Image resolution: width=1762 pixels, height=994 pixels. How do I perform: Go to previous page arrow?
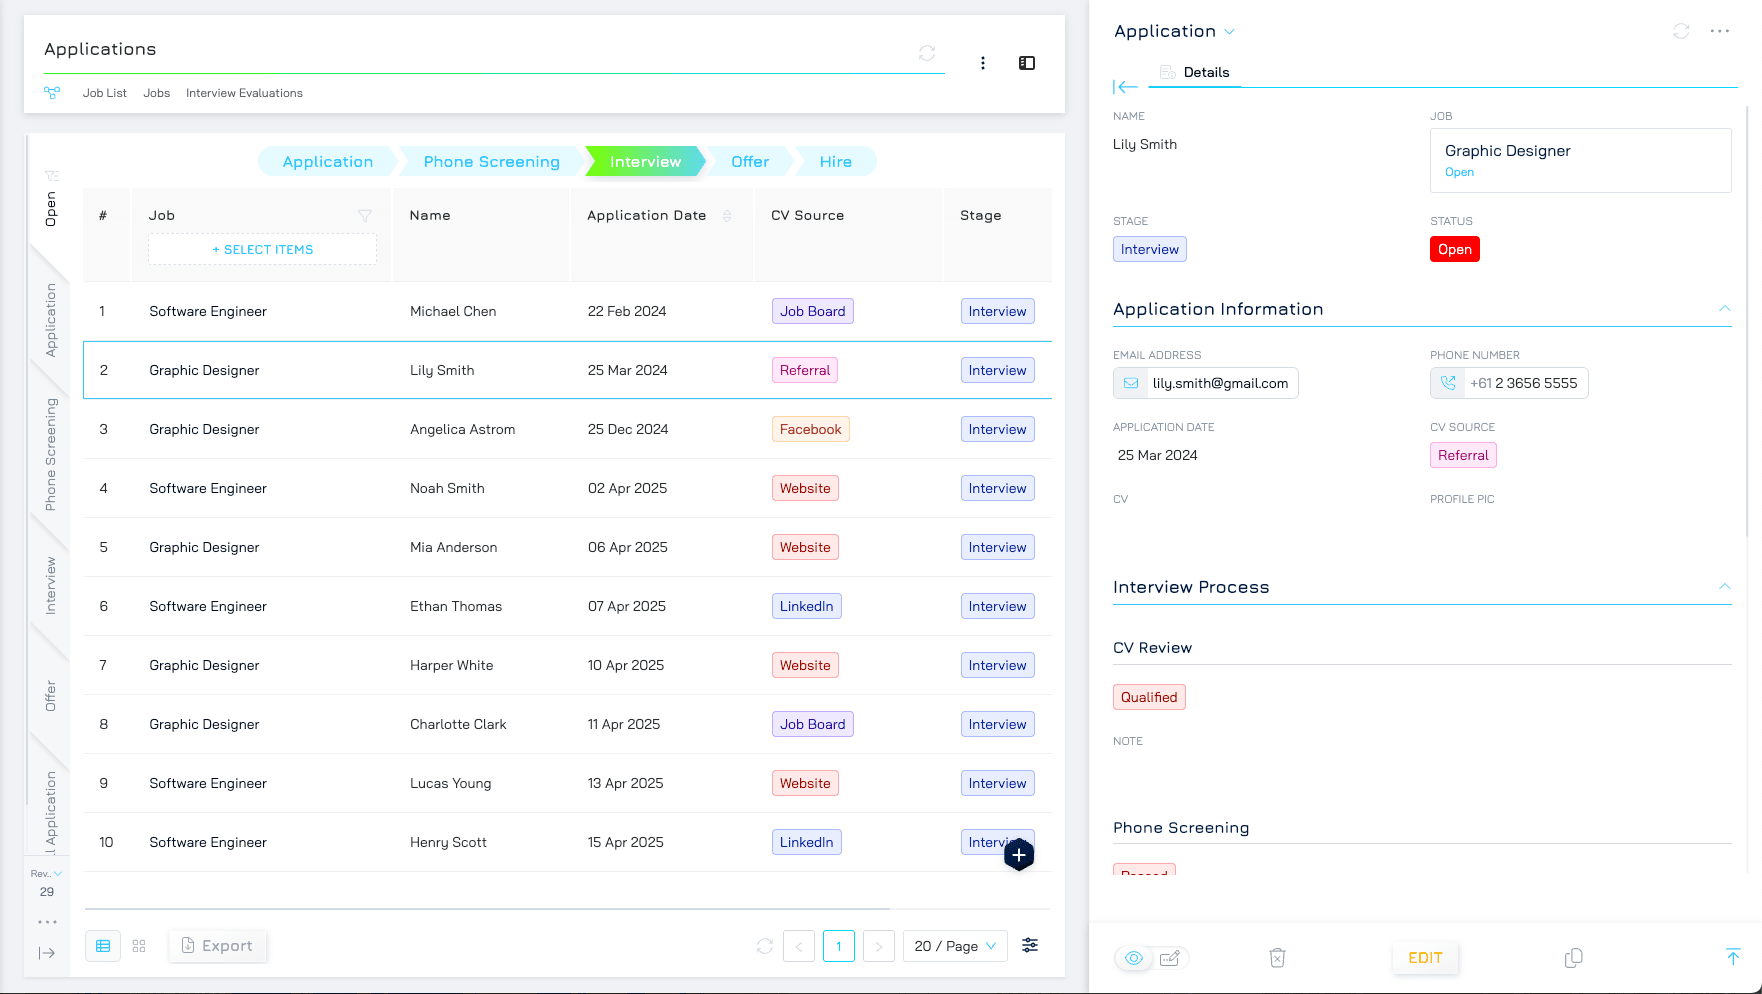(x=799, y=946)
